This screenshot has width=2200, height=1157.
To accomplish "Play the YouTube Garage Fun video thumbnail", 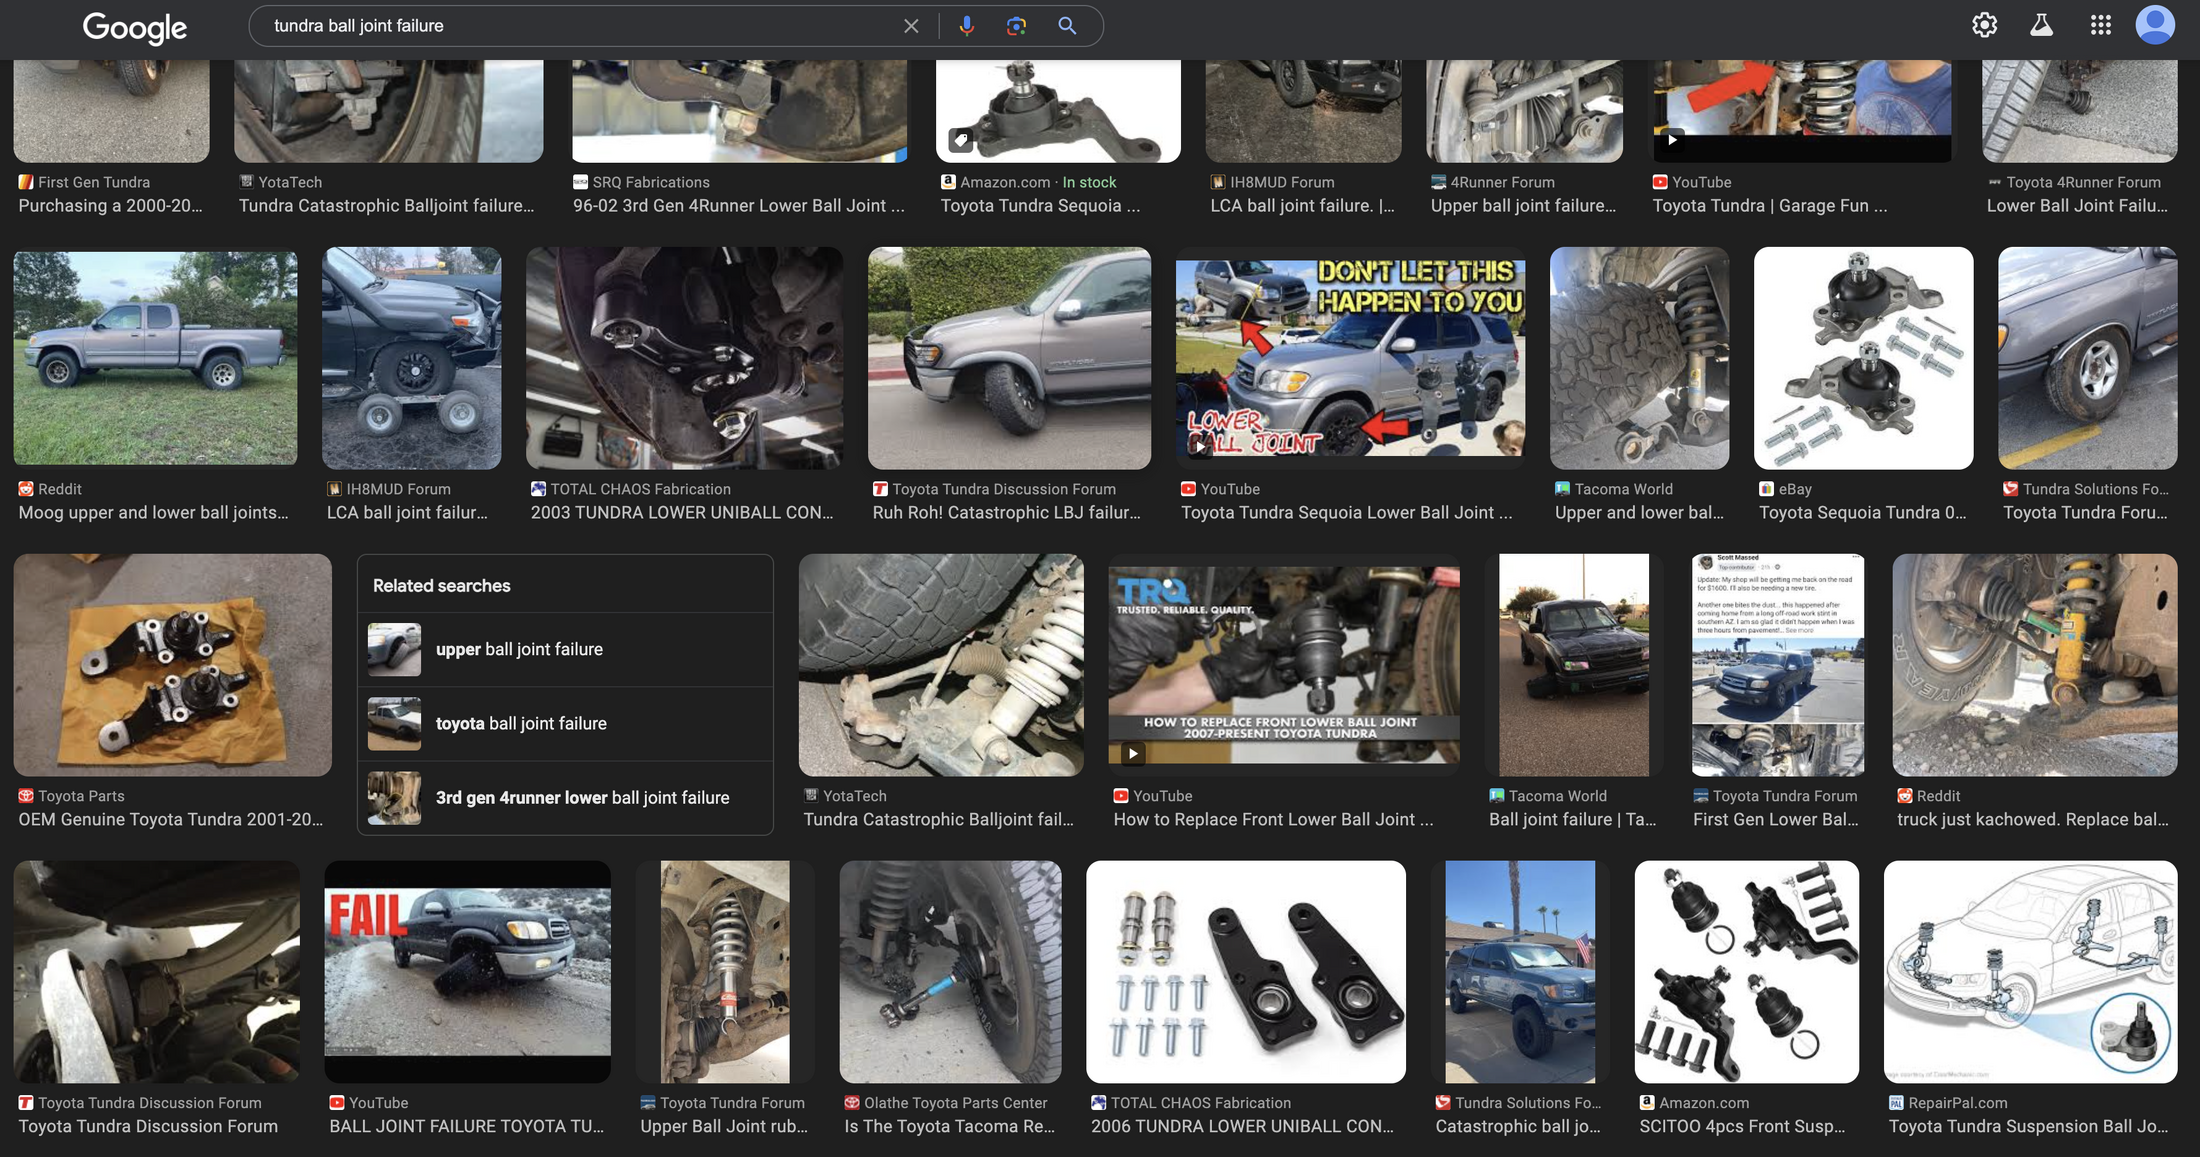I will point(1802,110).
